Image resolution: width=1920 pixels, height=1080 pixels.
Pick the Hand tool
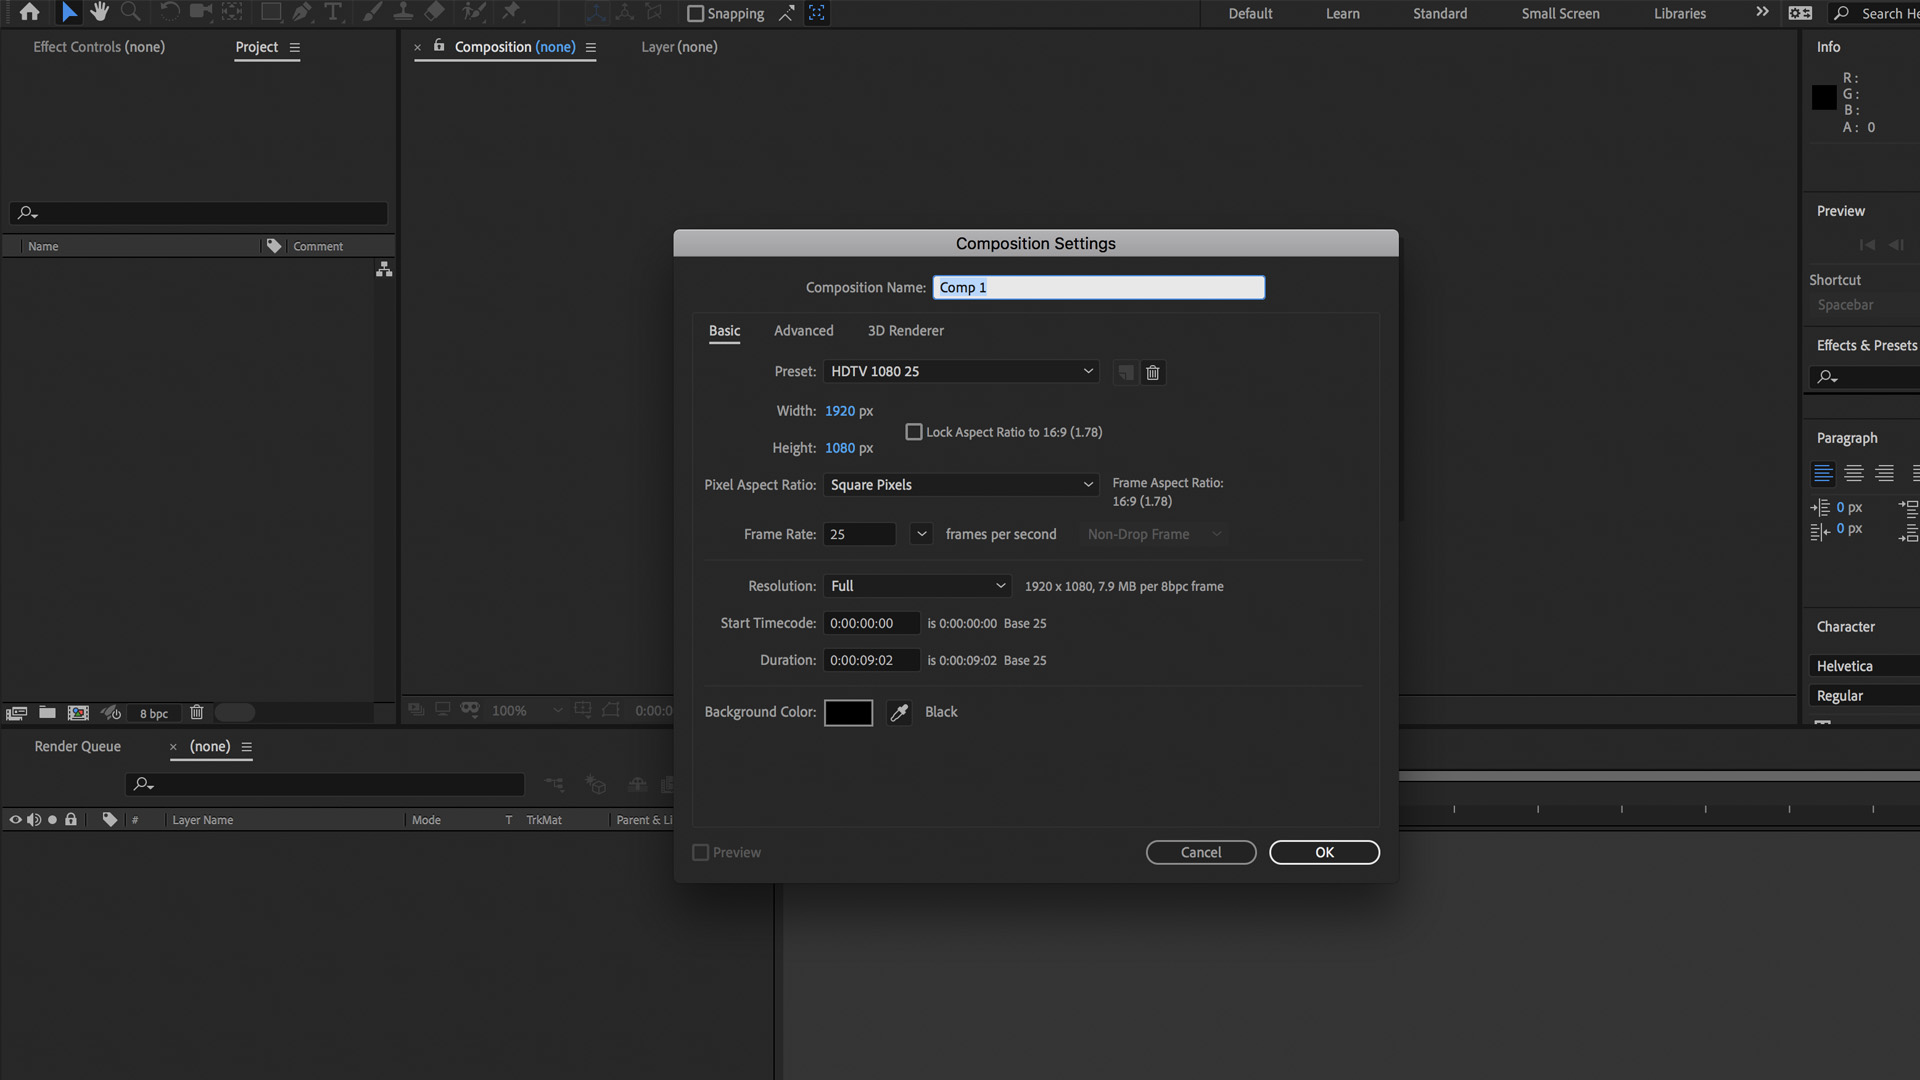tap(99, 13)
